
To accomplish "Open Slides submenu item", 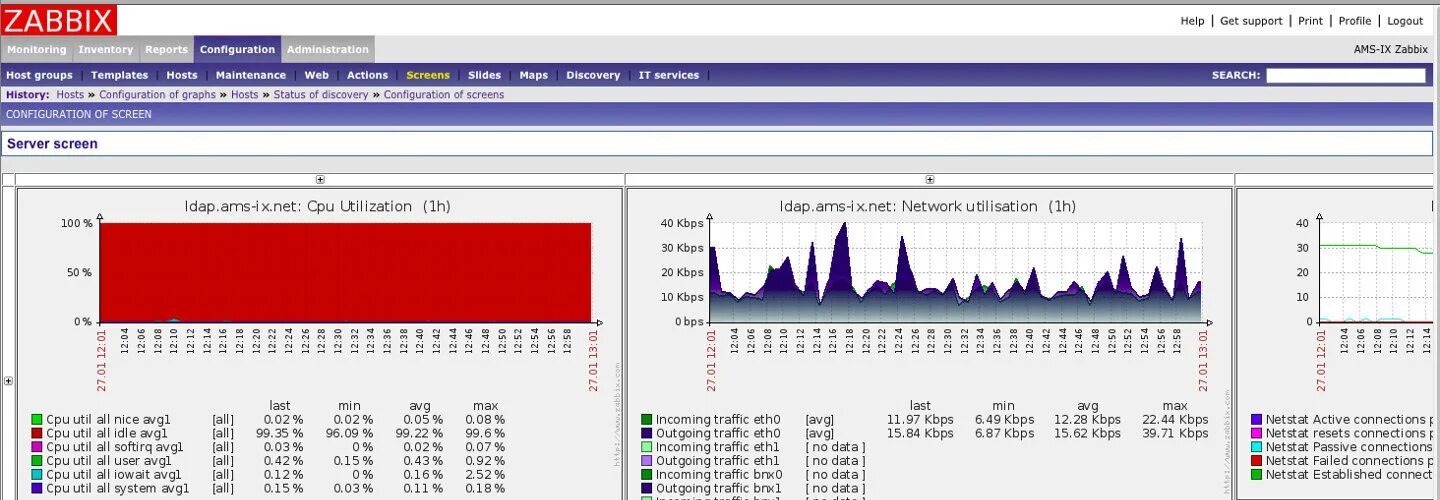I will tap(484, 75).
